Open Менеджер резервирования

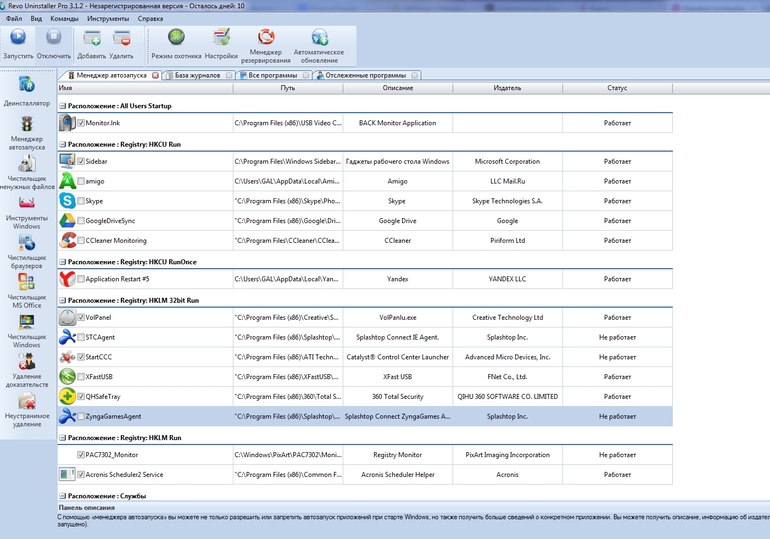(x=266, y=37)
